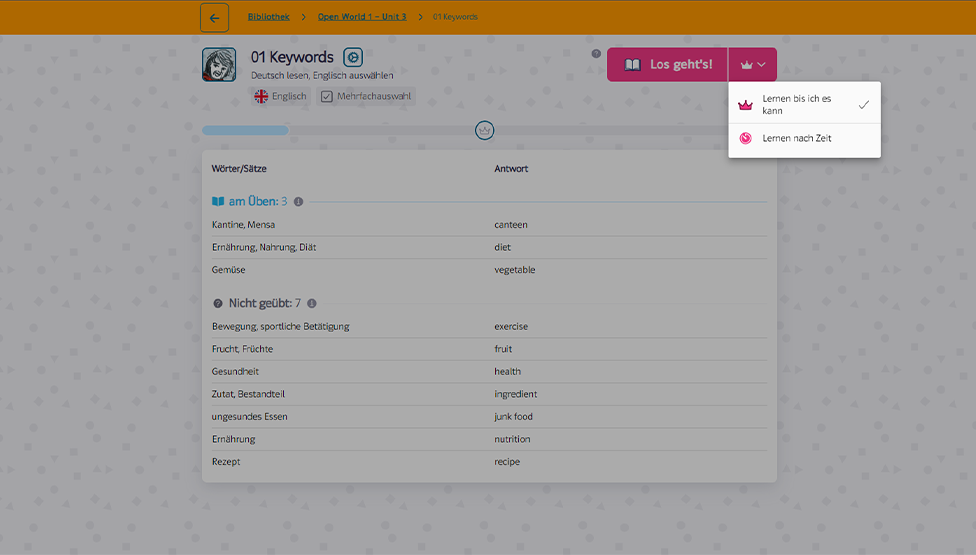Select the Englisch language chip
This screenshot has height=555, width=976.
[280, 97]
